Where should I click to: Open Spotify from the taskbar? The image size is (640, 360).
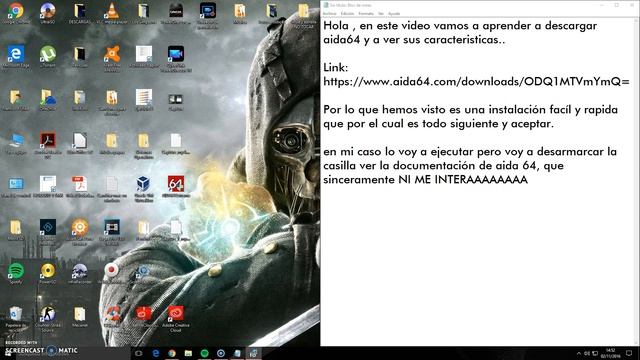coord(204,353)
